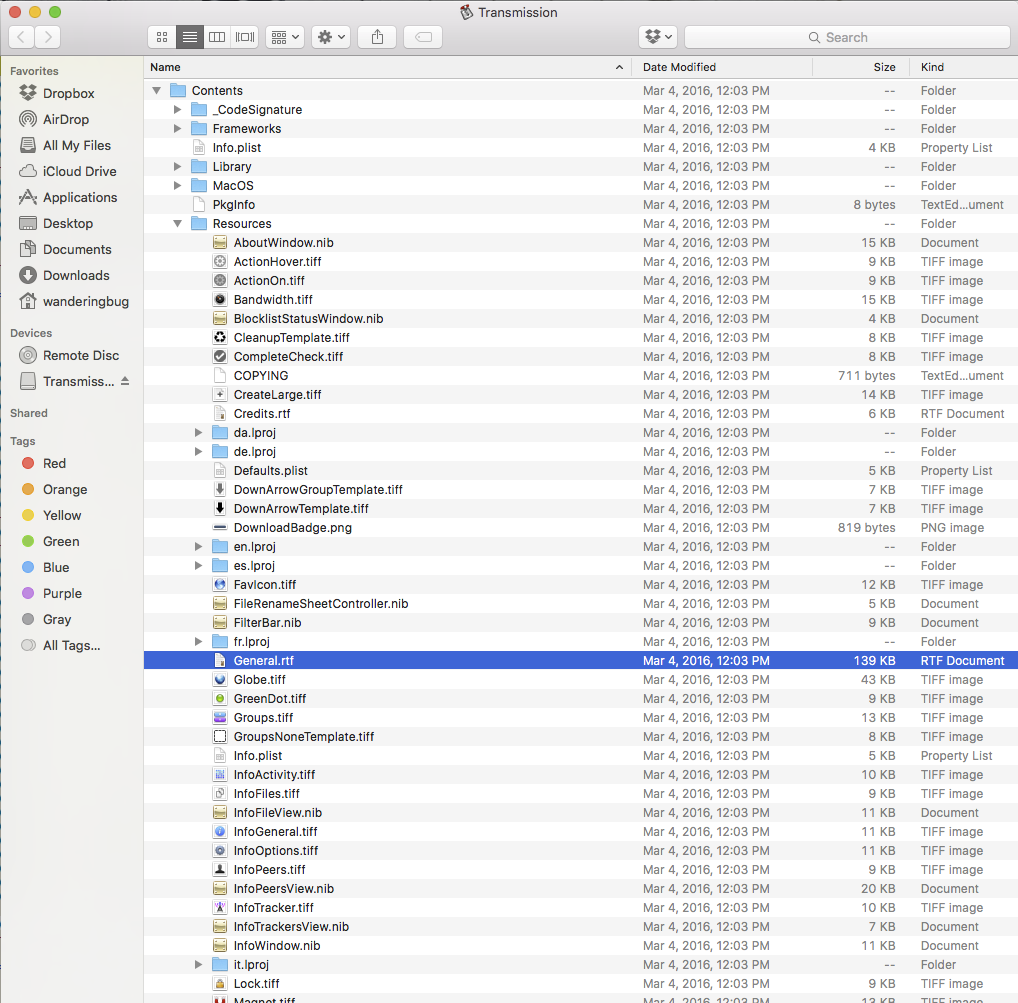Select the Lock.tiff file icon
This screenshot has height=1003, width=1018.
220,984
